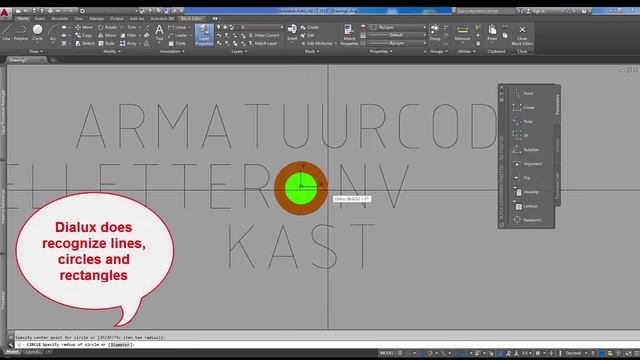Expand the Modify panel dropdown
This screenshot has height=360, width=640.
(x=112, y=51)
